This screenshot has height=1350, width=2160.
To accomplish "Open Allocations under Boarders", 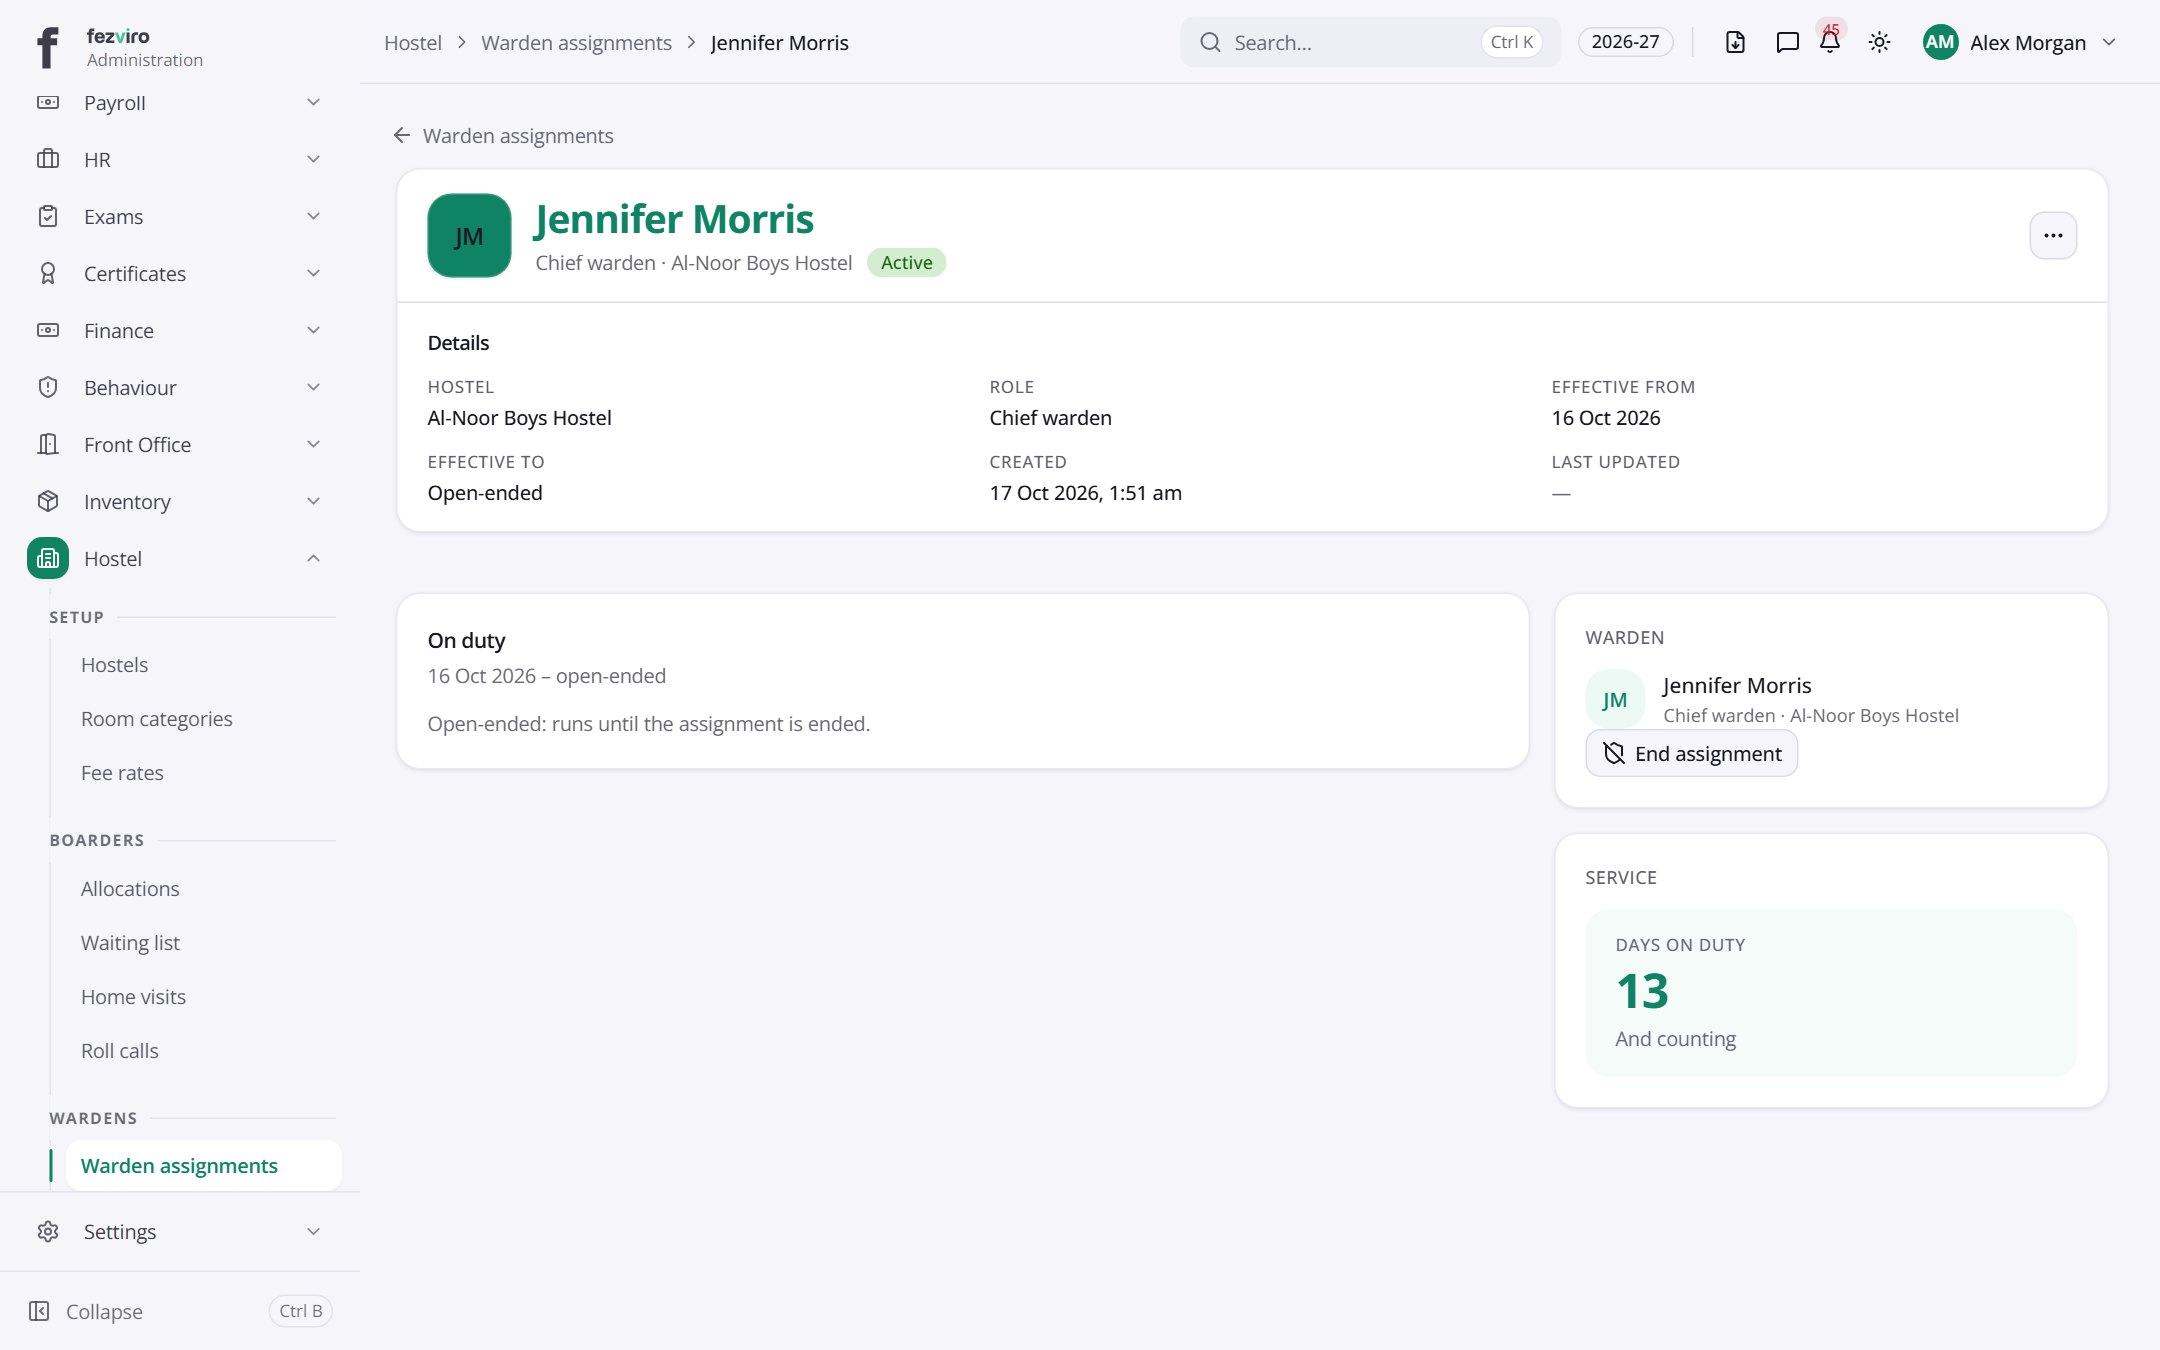I will pyautogui.click(x=130, y=889).
